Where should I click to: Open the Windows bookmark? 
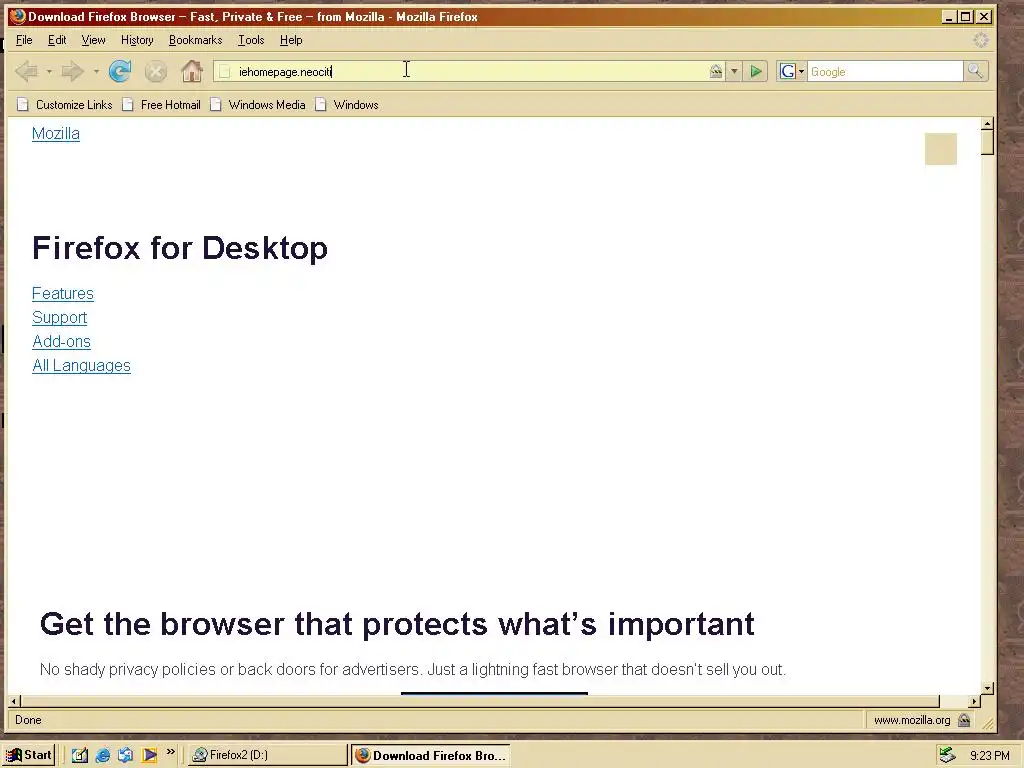[x=347, y=104]
